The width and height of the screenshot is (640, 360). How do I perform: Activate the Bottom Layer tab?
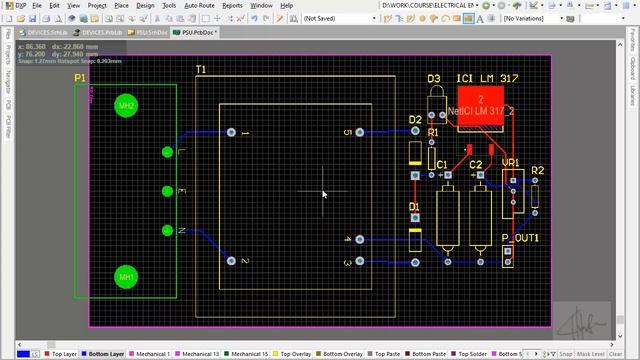pyautogui.click(x=102, y=354)
